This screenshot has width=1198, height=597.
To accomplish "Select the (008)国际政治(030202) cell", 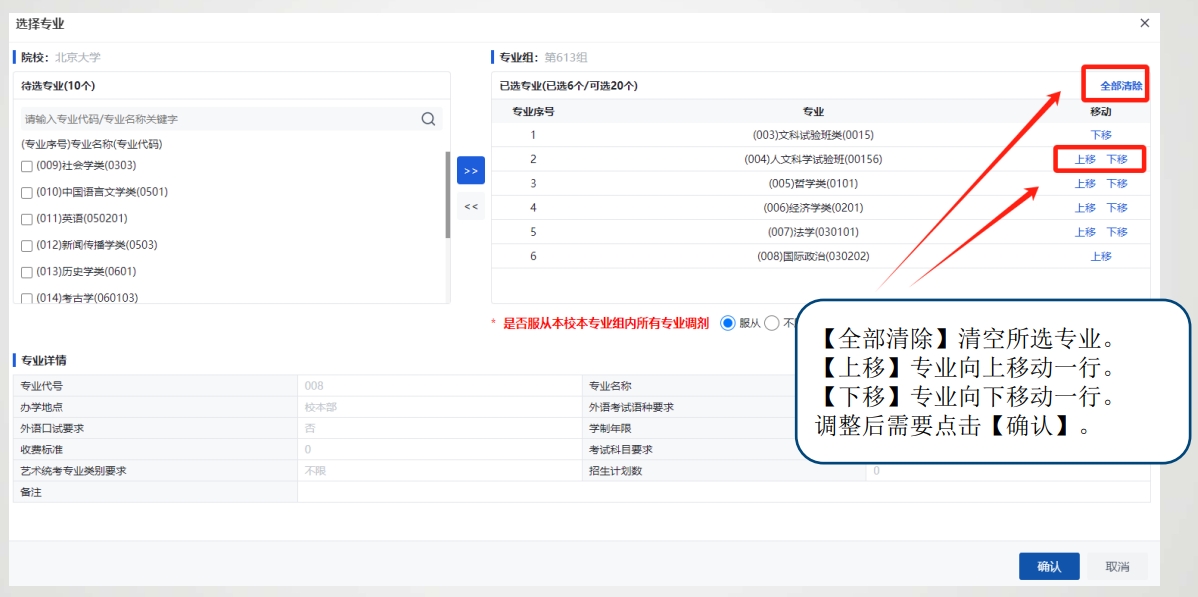I will (x=813, y=257).
